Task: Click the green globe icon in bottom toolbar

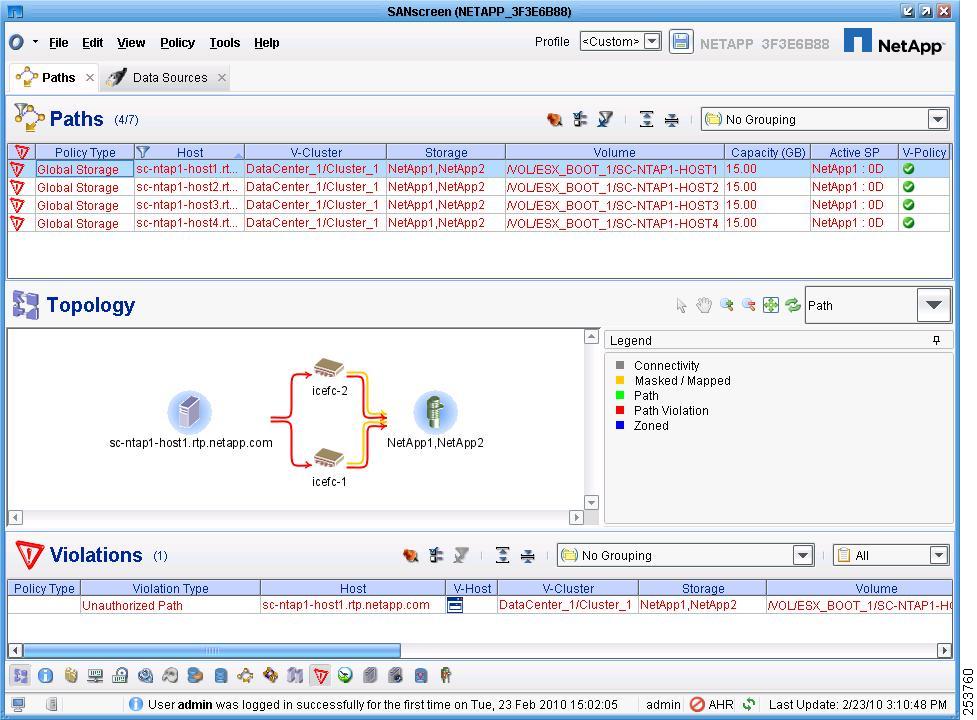Action: click(x=345, y=675)
